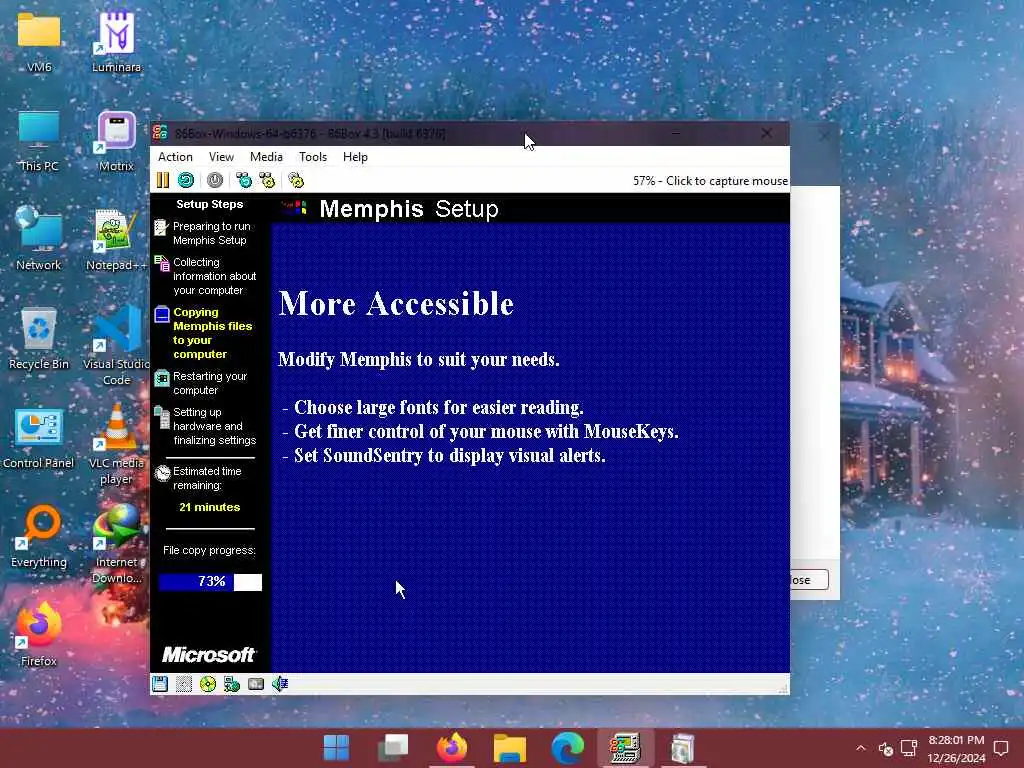Image resolution: width=1024 pixels, height=768 pixels.
Task: Pause the emulation in 86Box toolbar
Action: coord(163,180)
